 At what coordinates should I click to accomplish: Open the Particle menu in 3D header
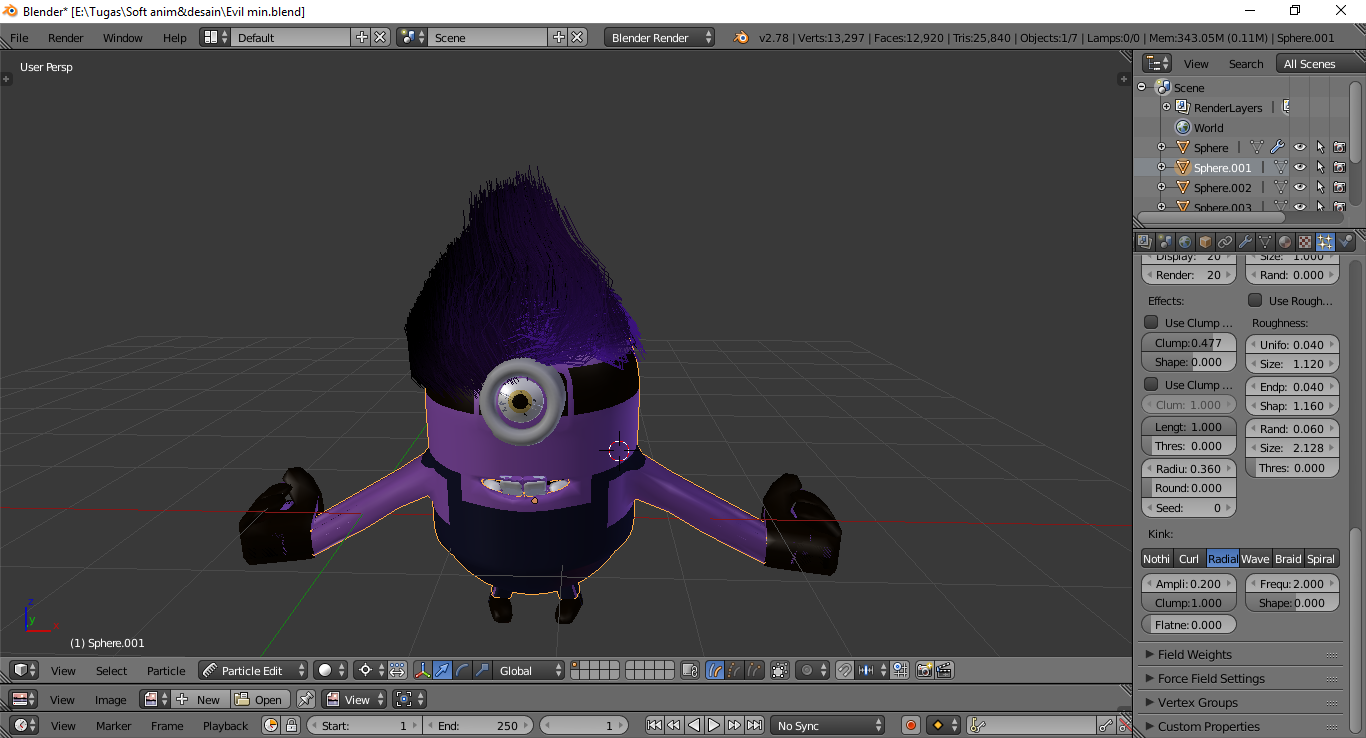coord(166,671)
